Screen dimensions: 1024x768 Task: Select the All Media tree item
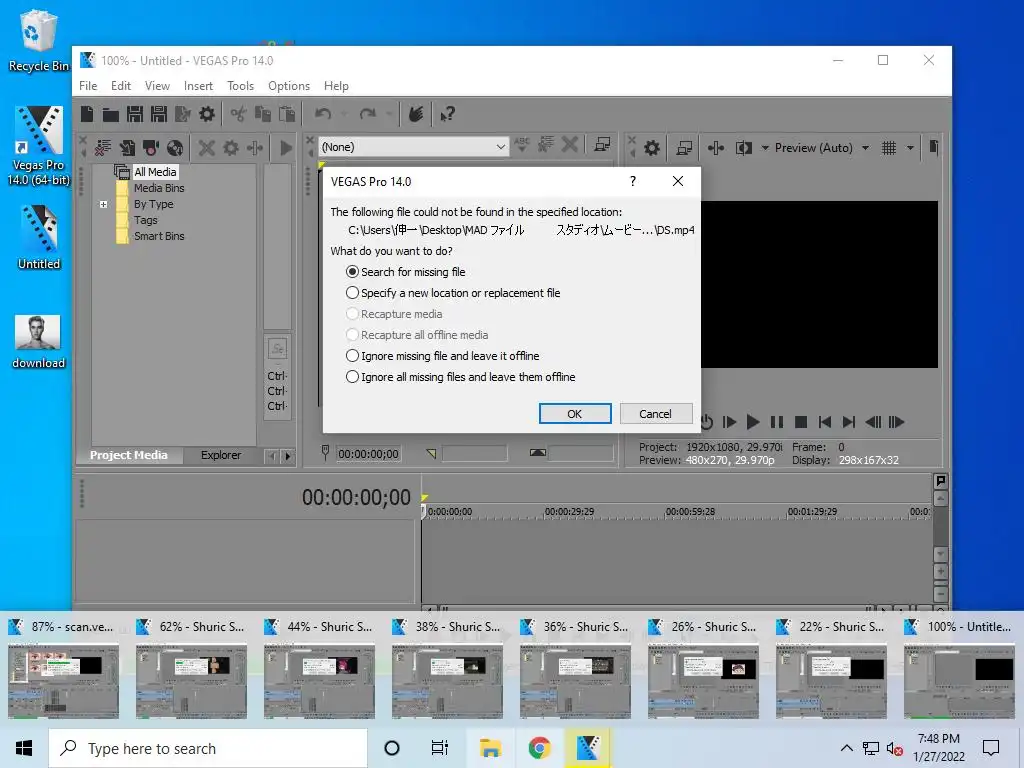[x=155, y=172]
